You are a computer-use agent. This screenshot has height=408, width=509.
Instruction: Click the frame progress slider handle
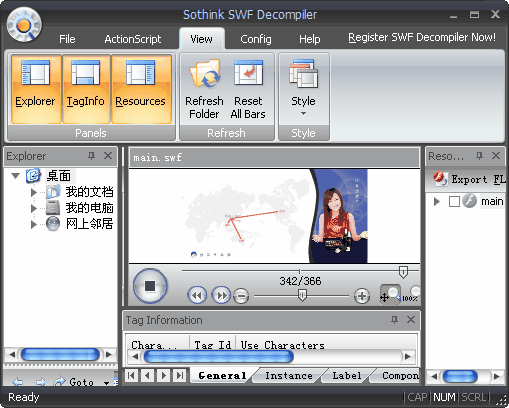pyautogui.click(x=403, y=272)
